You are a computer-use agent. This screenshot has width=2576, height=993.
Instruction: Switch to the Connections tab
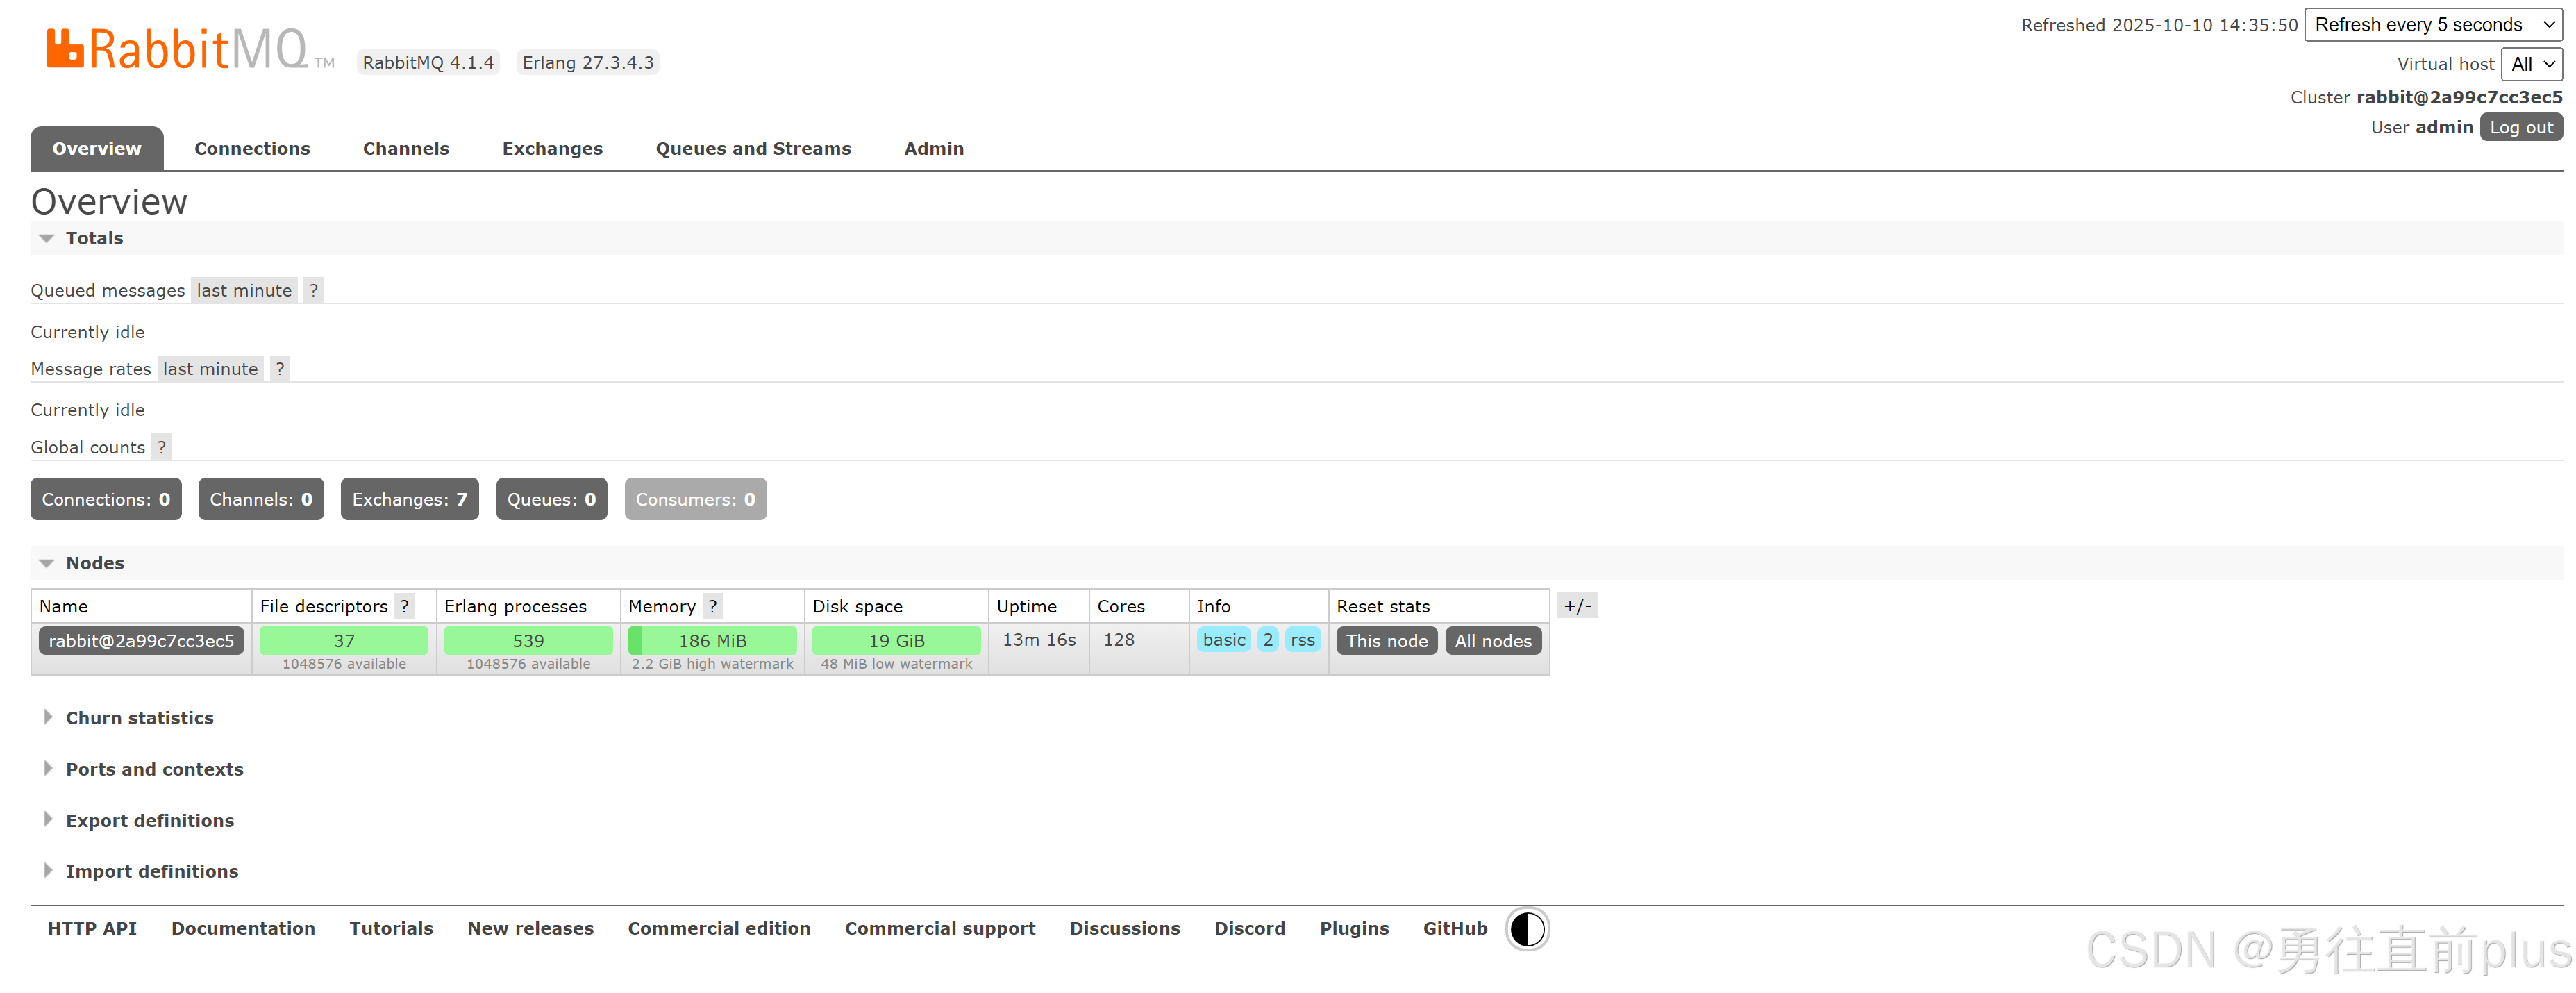point(252,149)
